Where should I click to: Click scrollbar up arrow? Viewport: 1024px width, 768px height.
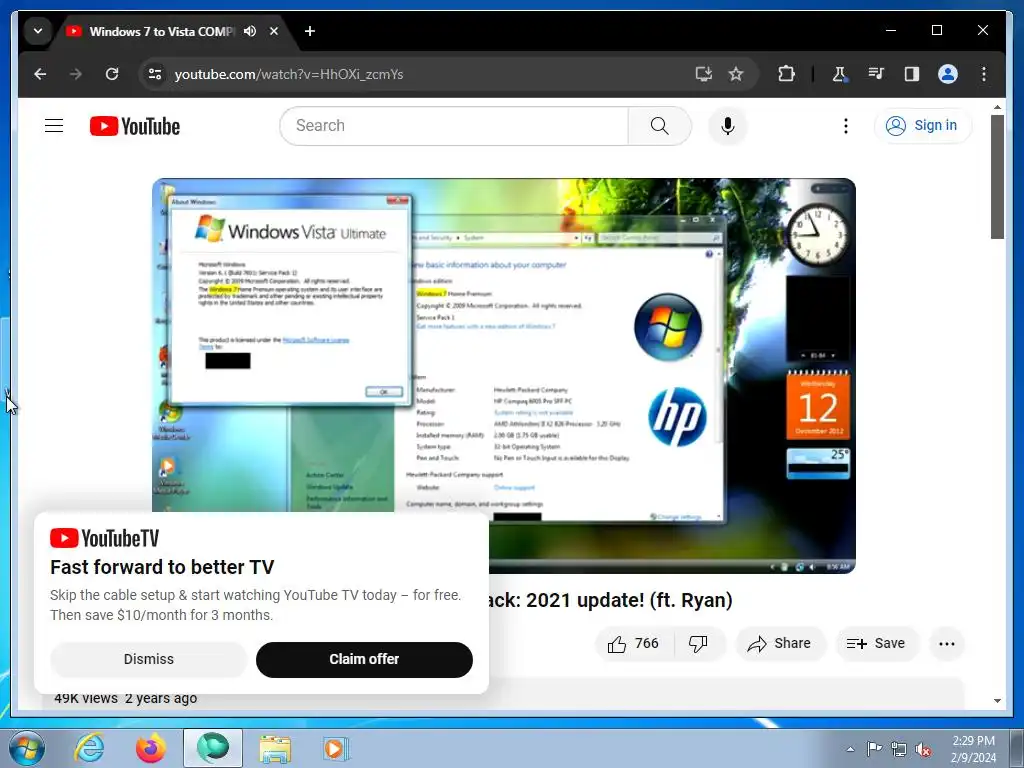997,106
